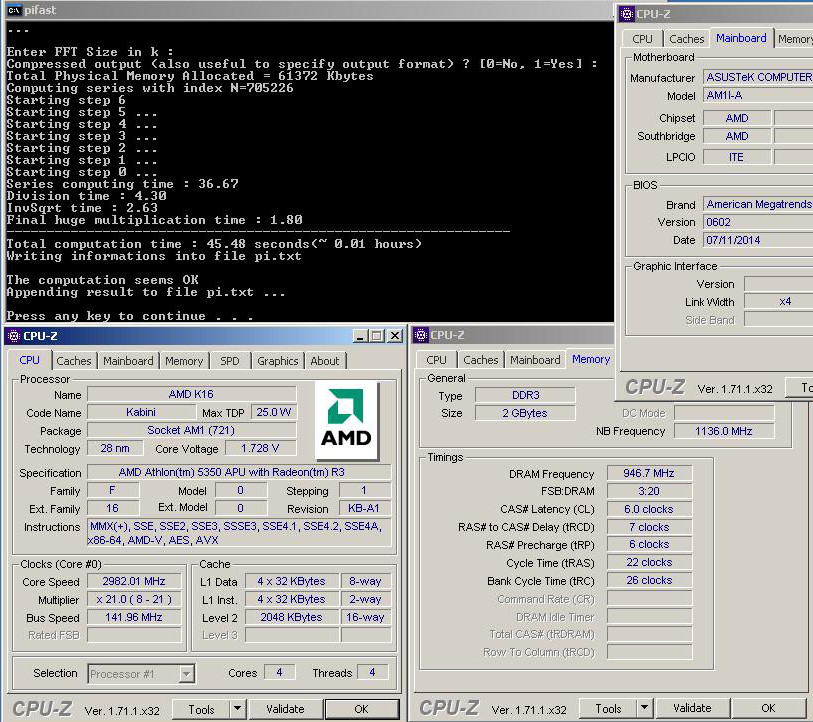Click the Link Width value x4
This screenshot has width=813, height=722.
[x=779, y=301]
